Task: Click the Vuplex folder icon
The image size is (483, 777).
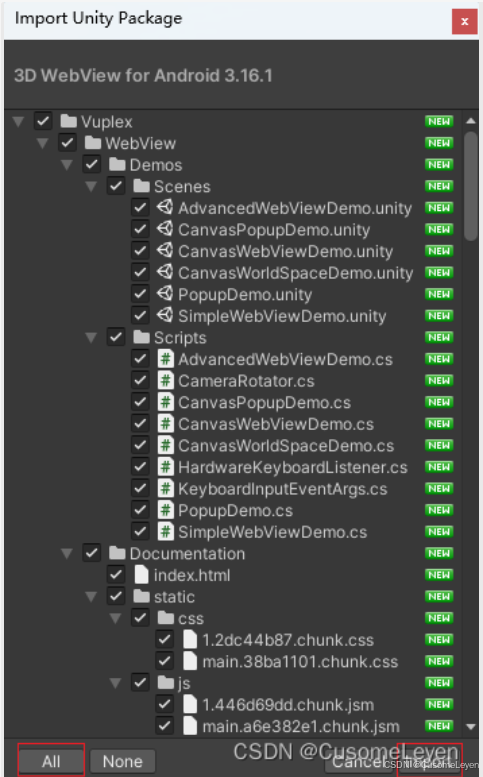Action: pos(68,121)
